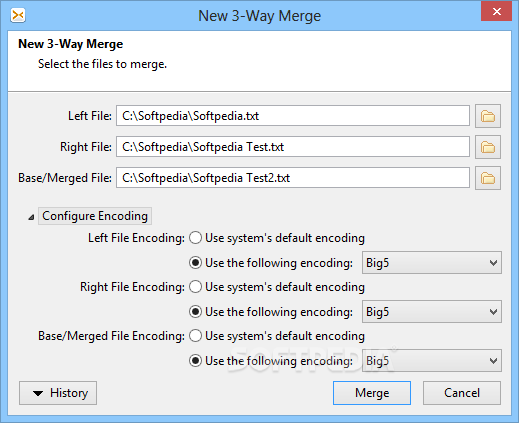Open the Left File Big5 encoding dropdown
519x423 pixels.
point(432,263)
